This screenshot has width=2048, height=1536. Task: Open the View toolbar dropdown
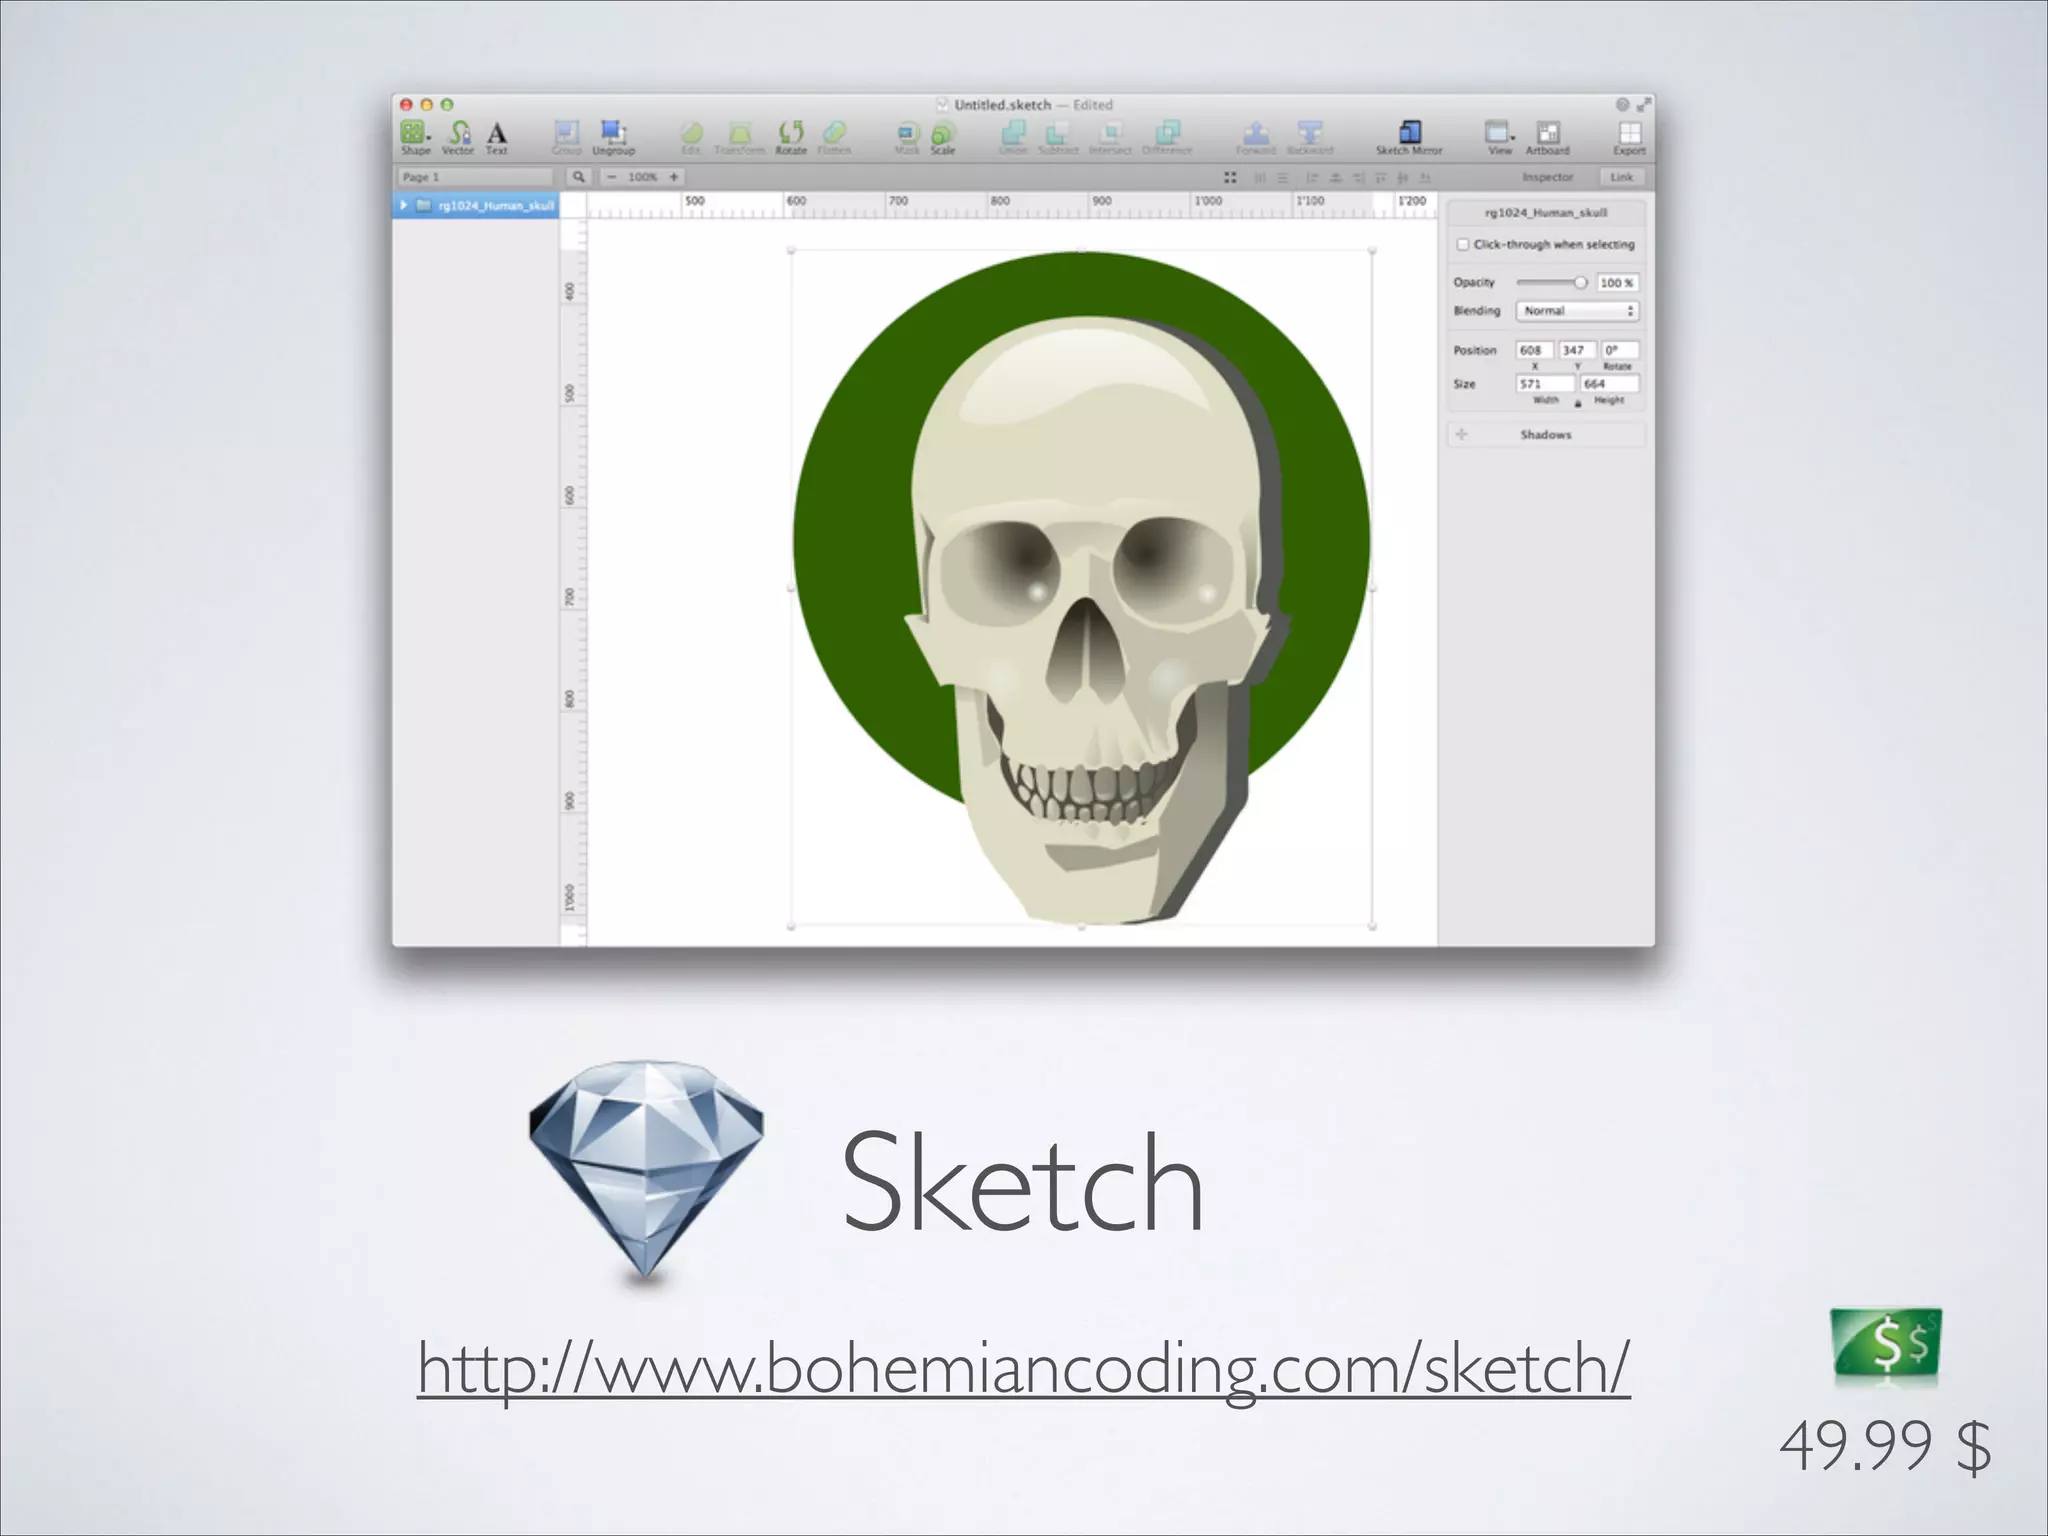[1499, 137]
